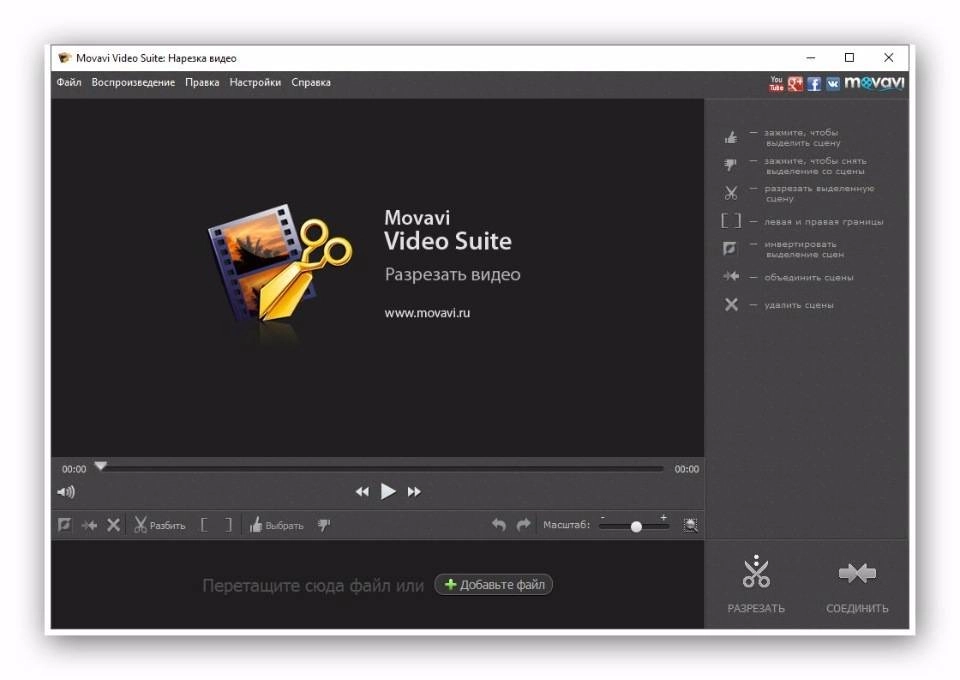Image resolution: width=960 pixels, height=680 pixels.
Task: Click the 'объединить сцены' hint text
Action: pos(808,277)
